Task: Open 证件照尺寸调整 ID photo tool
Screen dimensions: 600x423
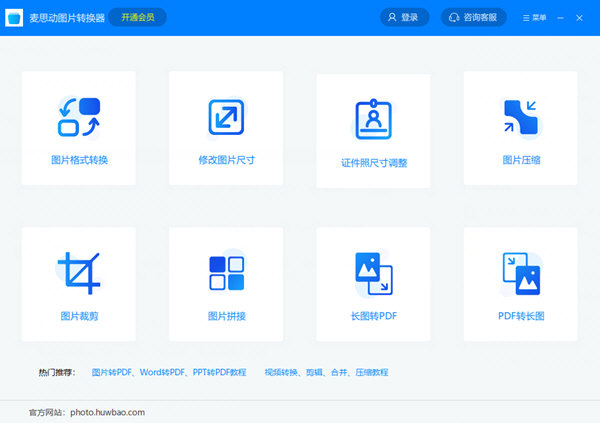Action: [x=373, y=120]
